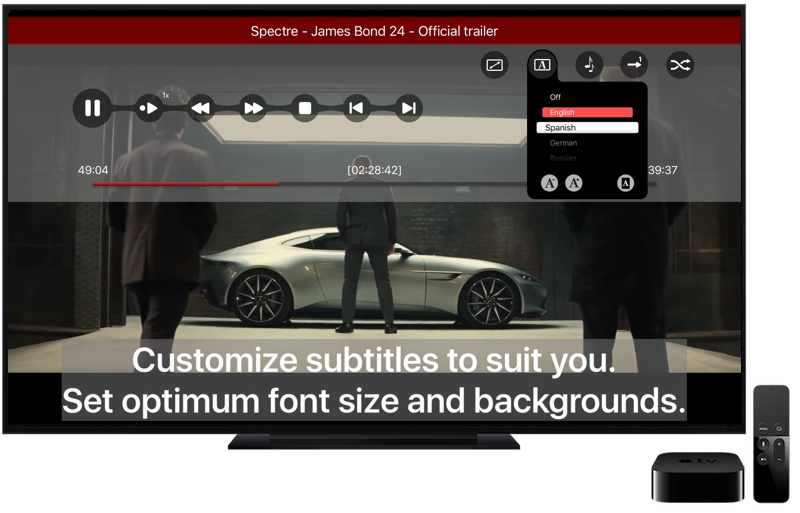Increase subtitle font size
800x513 pixels.
click(574, 183)
